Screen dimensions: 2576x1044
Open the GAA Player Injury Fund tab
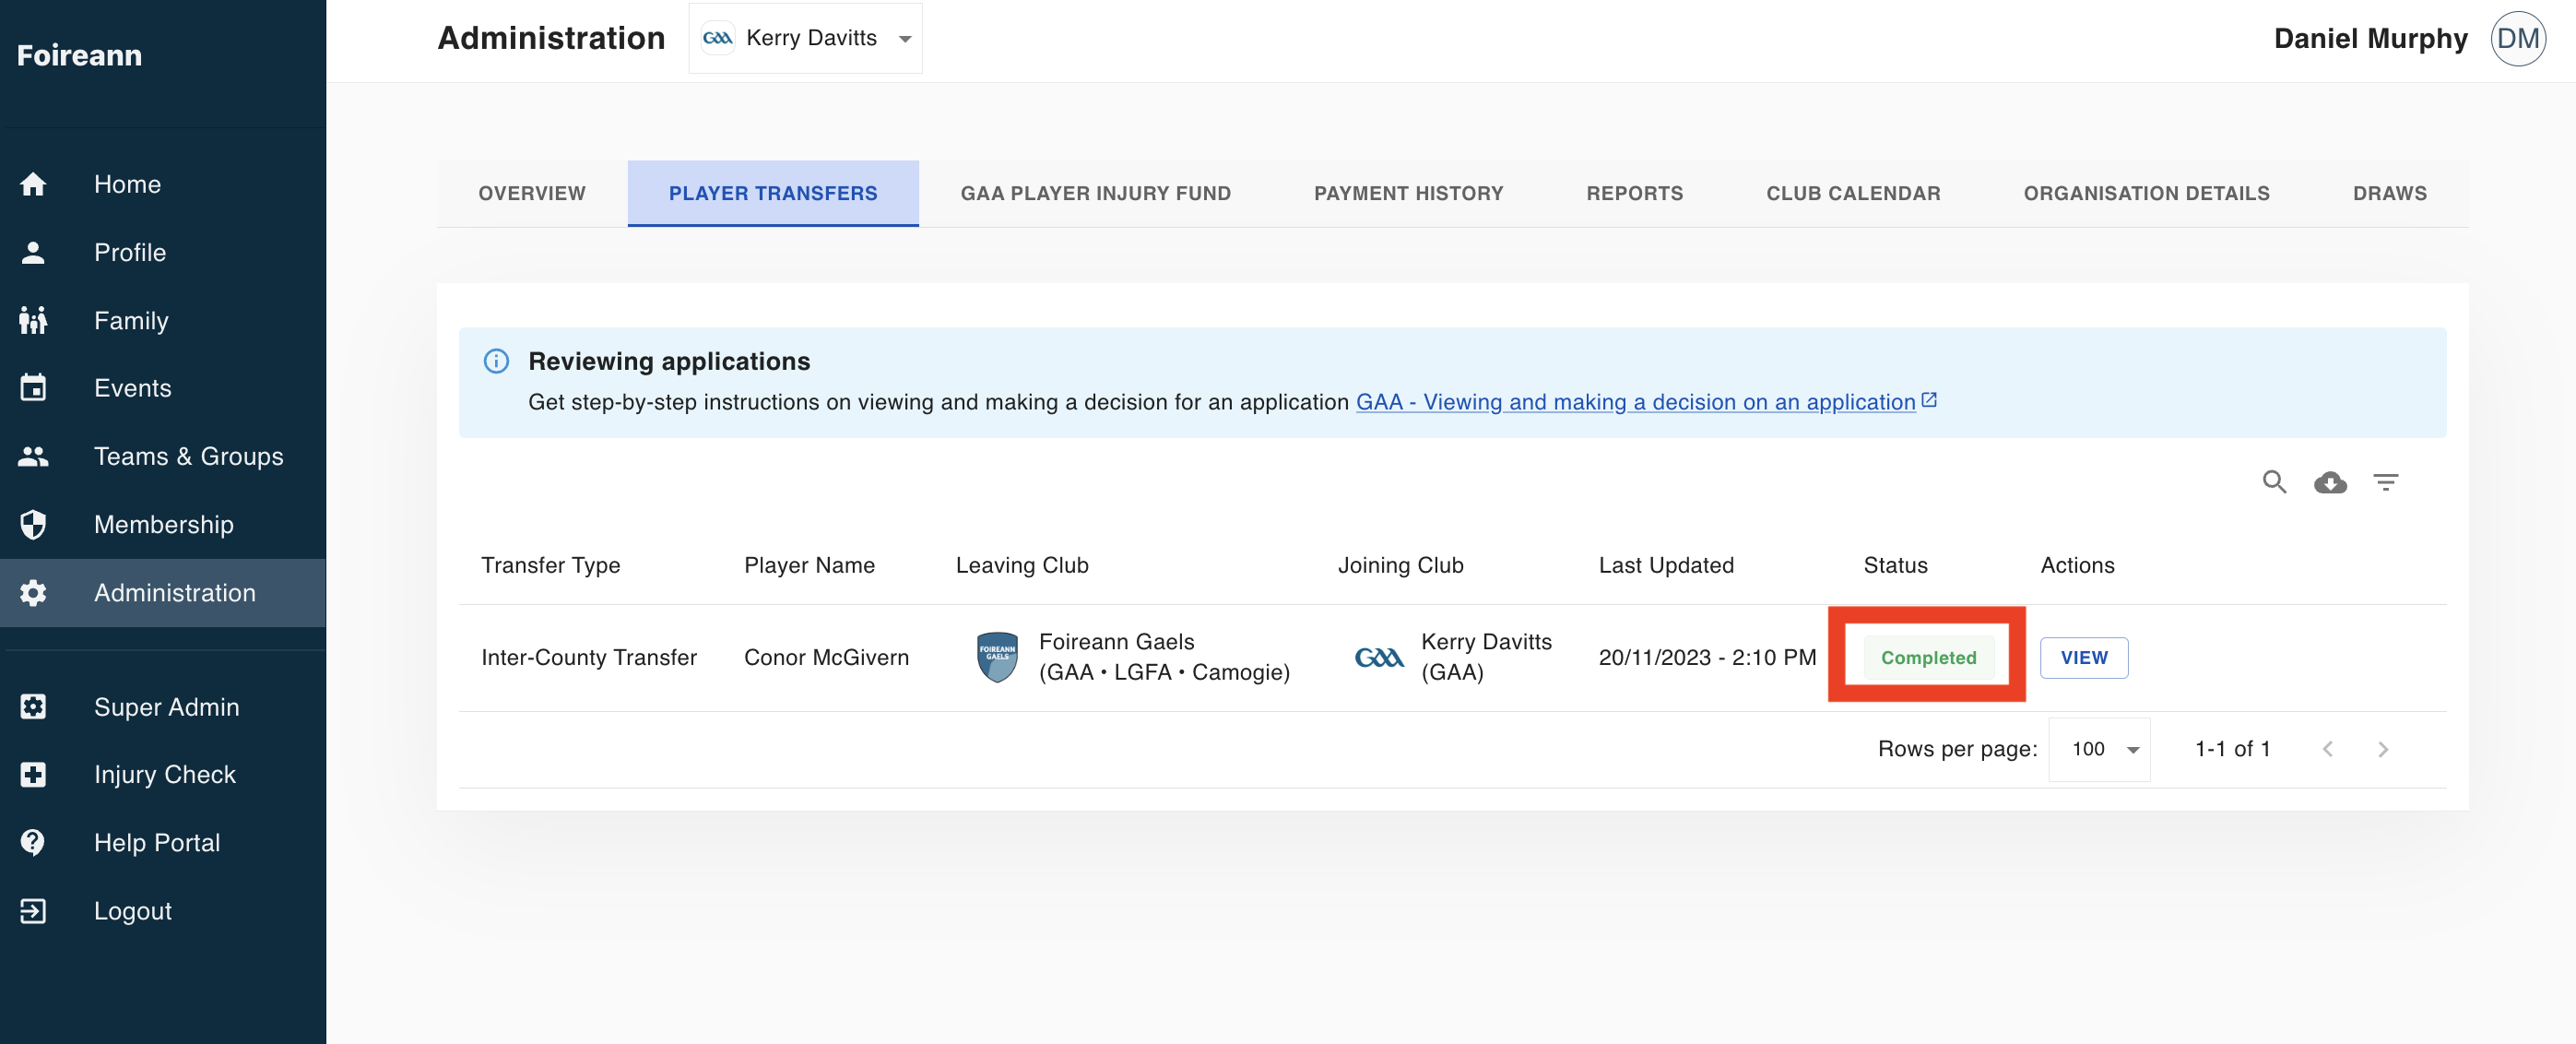point(1095,193)
